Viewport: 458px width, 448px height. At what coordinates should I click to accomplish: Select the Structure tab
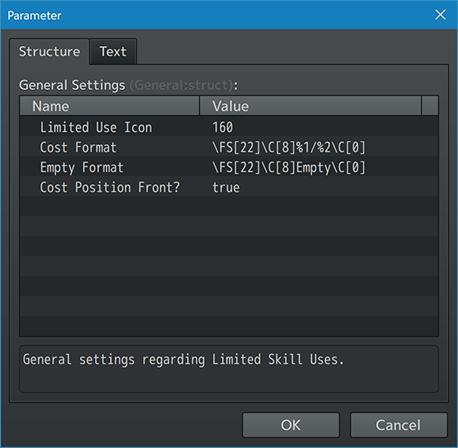click(49, 52)
